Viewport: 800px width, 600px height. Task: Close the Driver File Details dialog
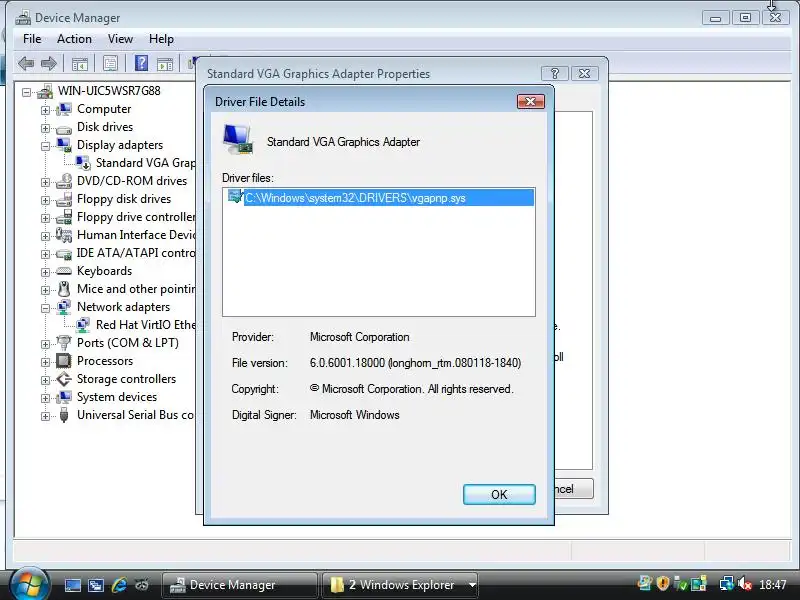[531, 101]
